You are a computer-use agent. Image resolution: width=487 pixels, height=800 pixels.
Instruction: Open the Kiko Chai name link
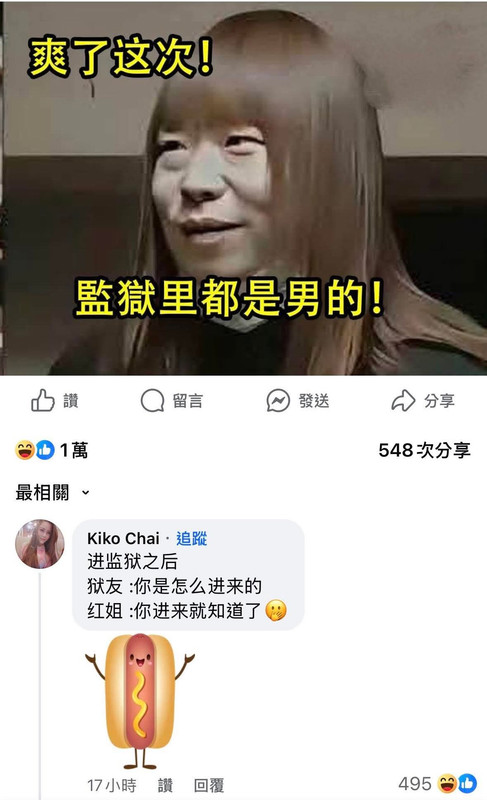coord(123,538)
